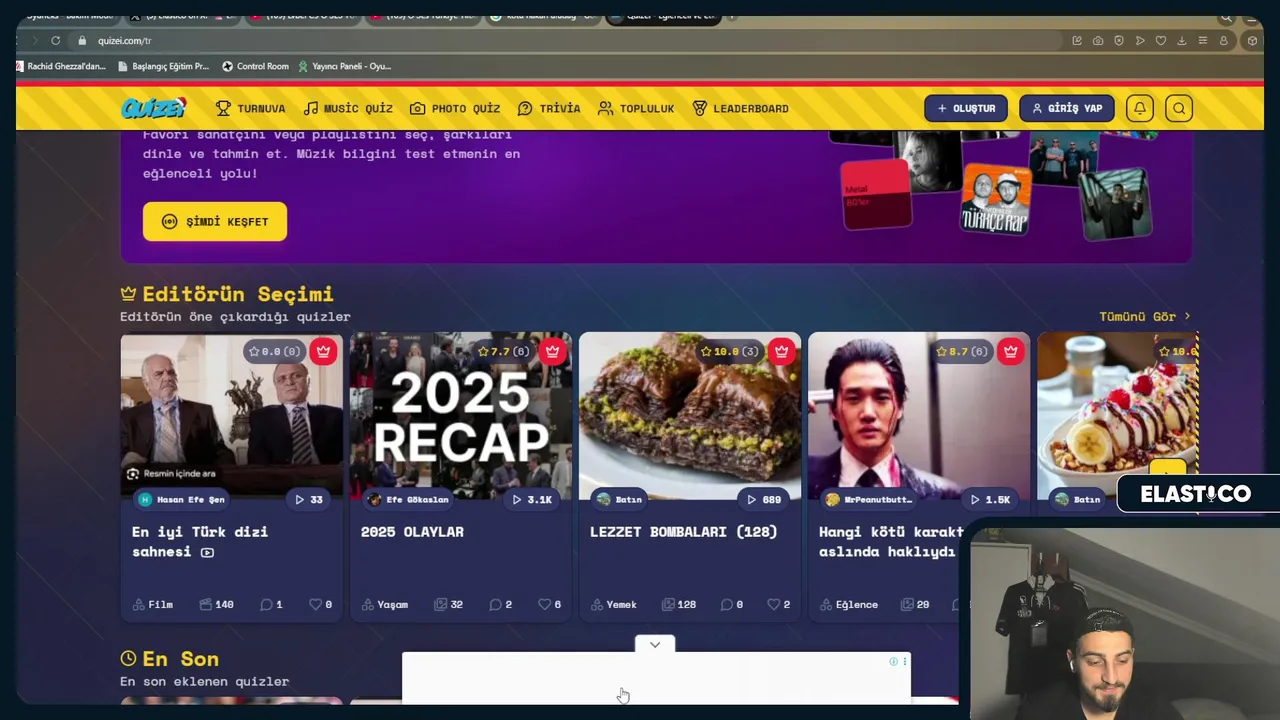1280x720 pixels.
Task: Click the Film category tag
Action: pyautogui.click(x=153, y=604)
